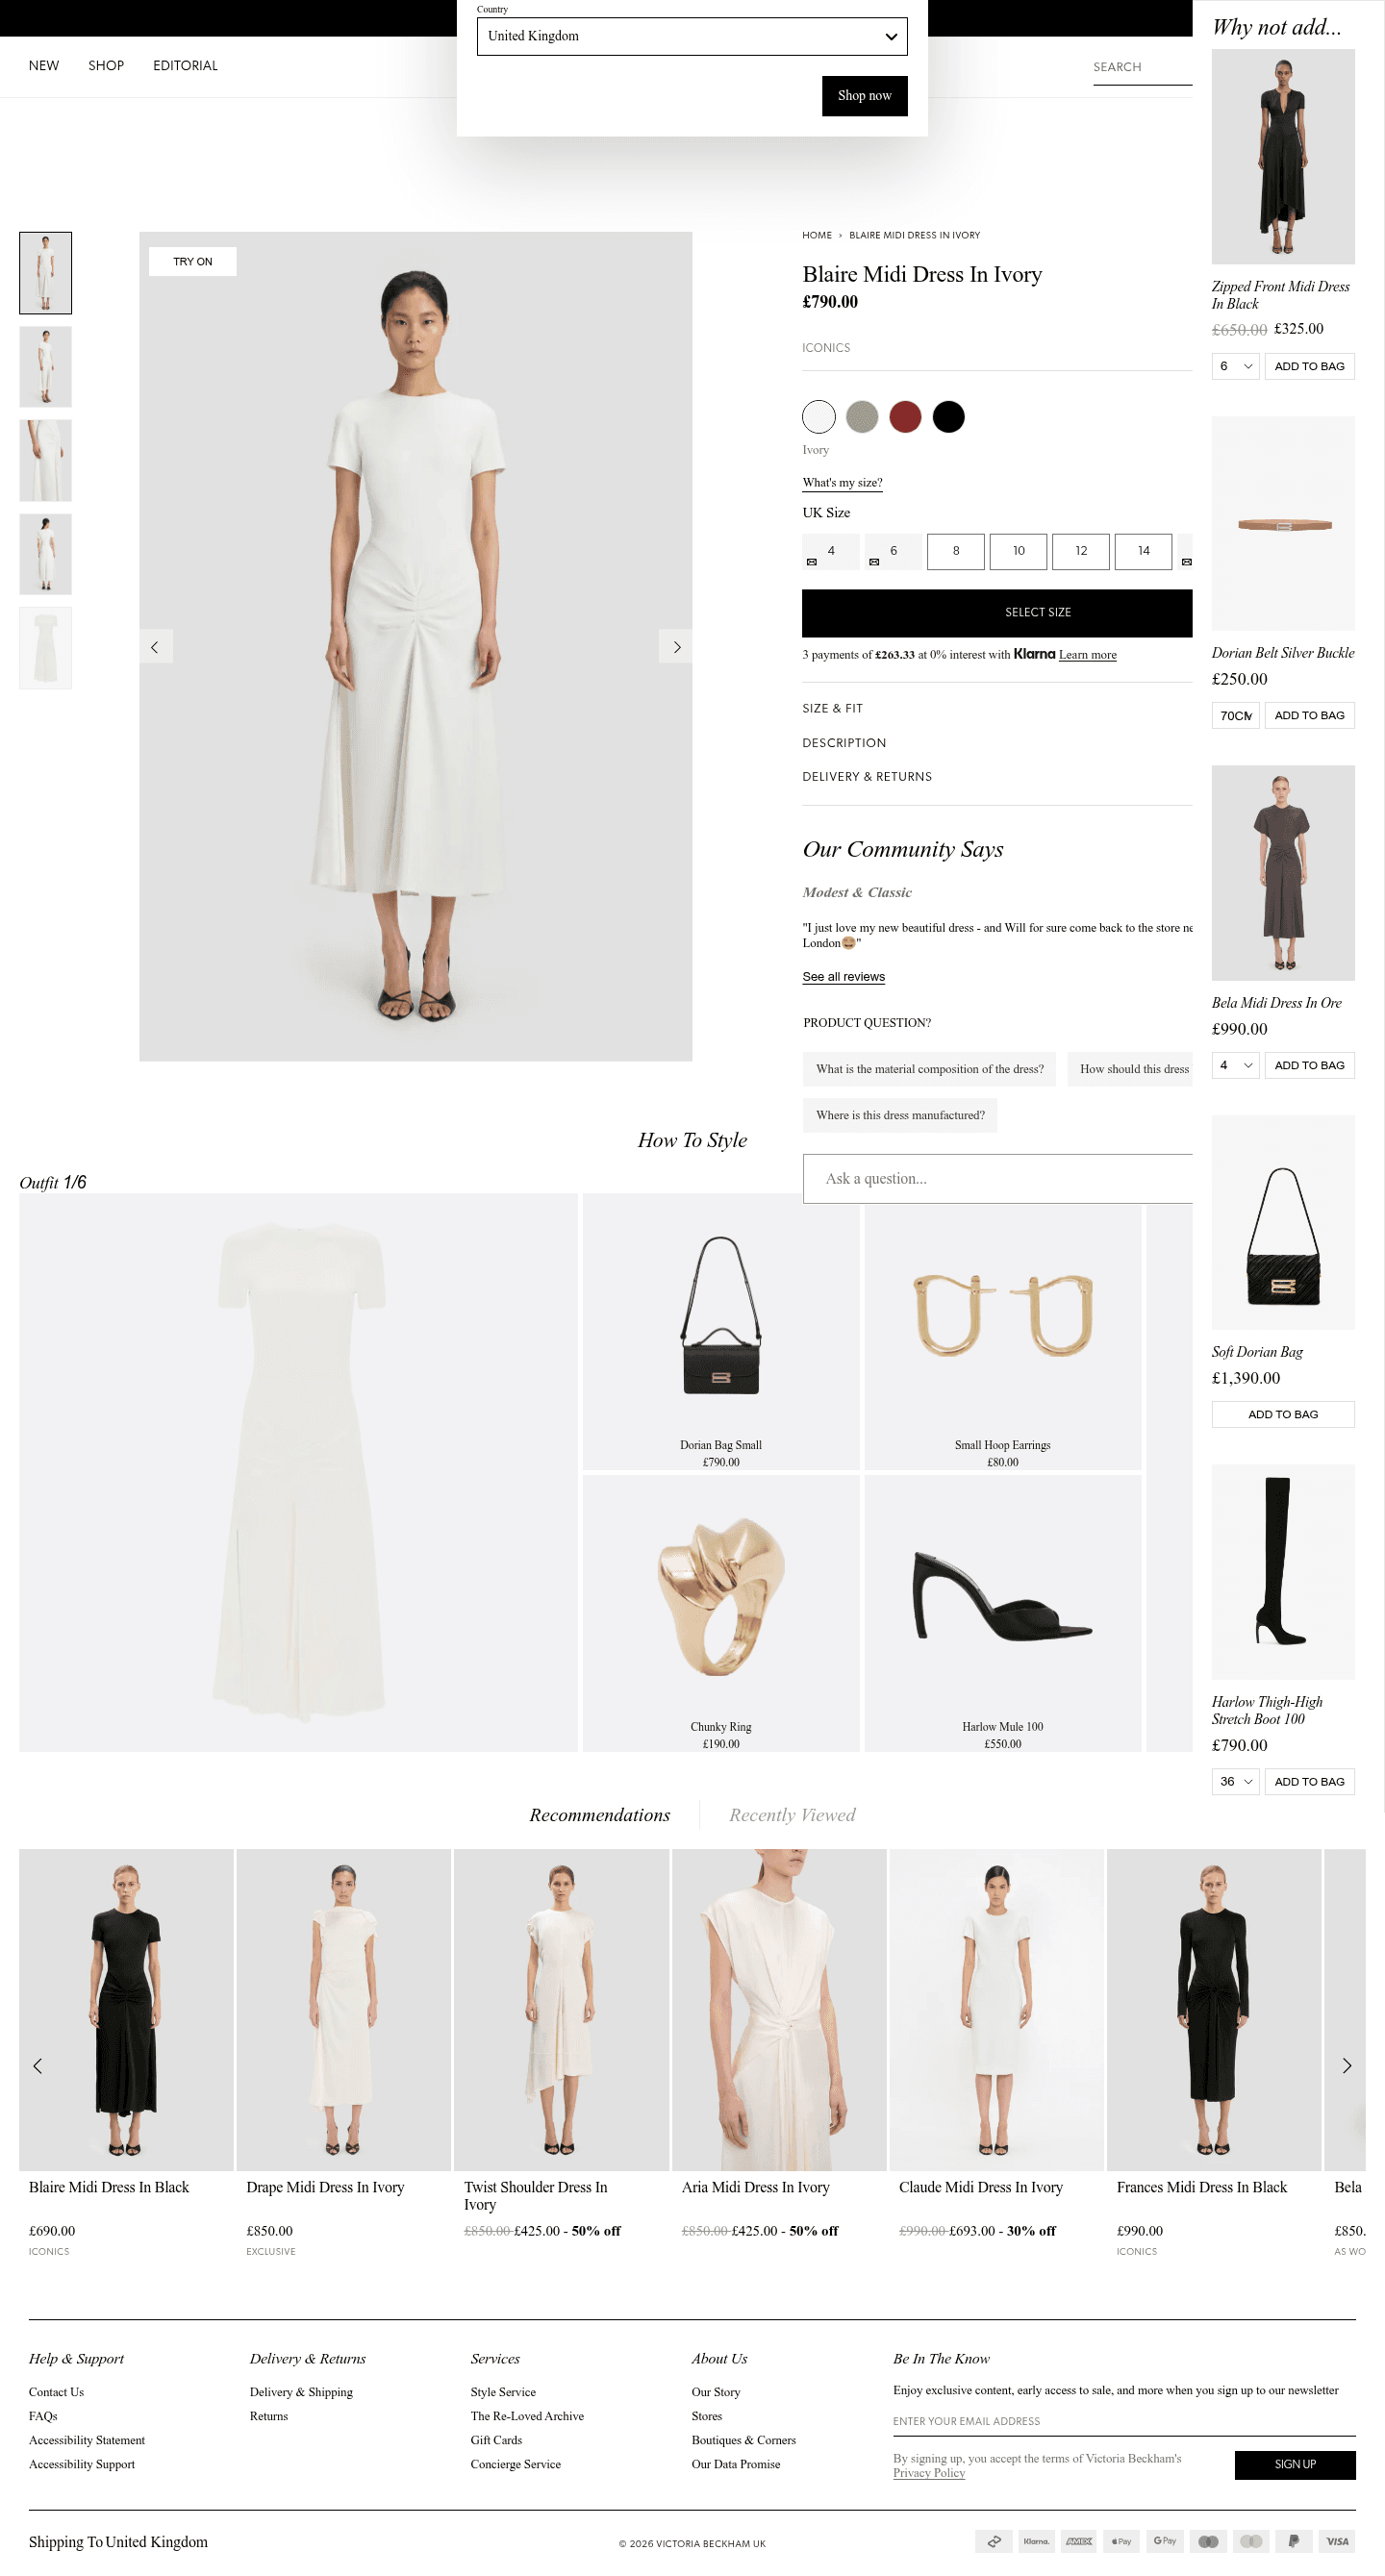The image size is (1385, 2576).
Task: Click the Klarna logo in payment info
Action: click(1034, 654)
